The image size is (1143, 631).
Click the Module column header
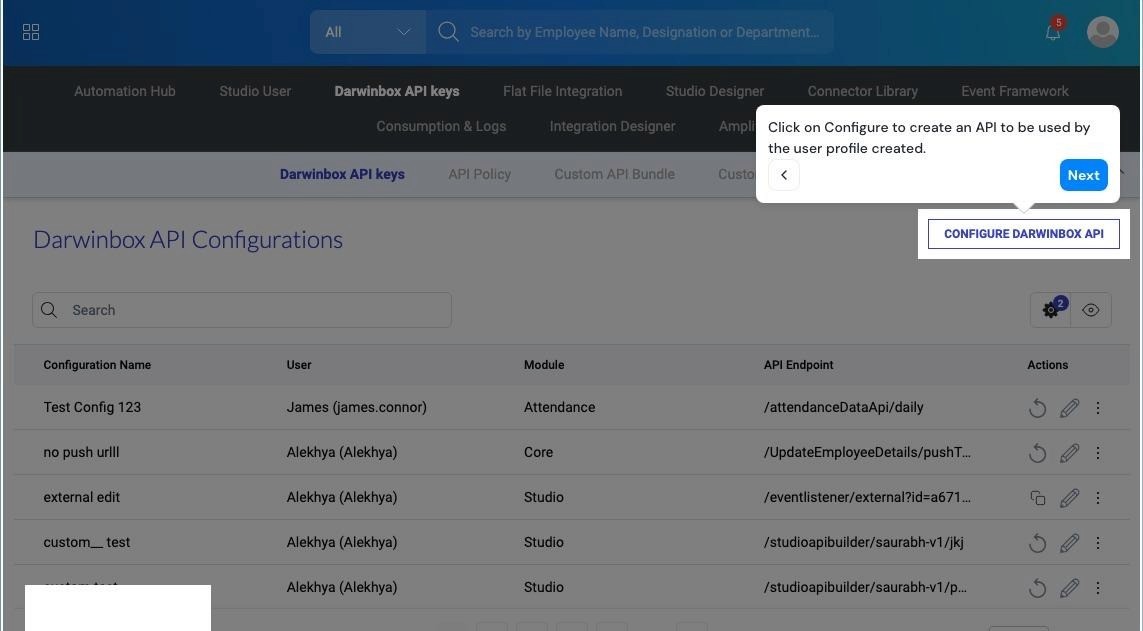tap(544, 365)
